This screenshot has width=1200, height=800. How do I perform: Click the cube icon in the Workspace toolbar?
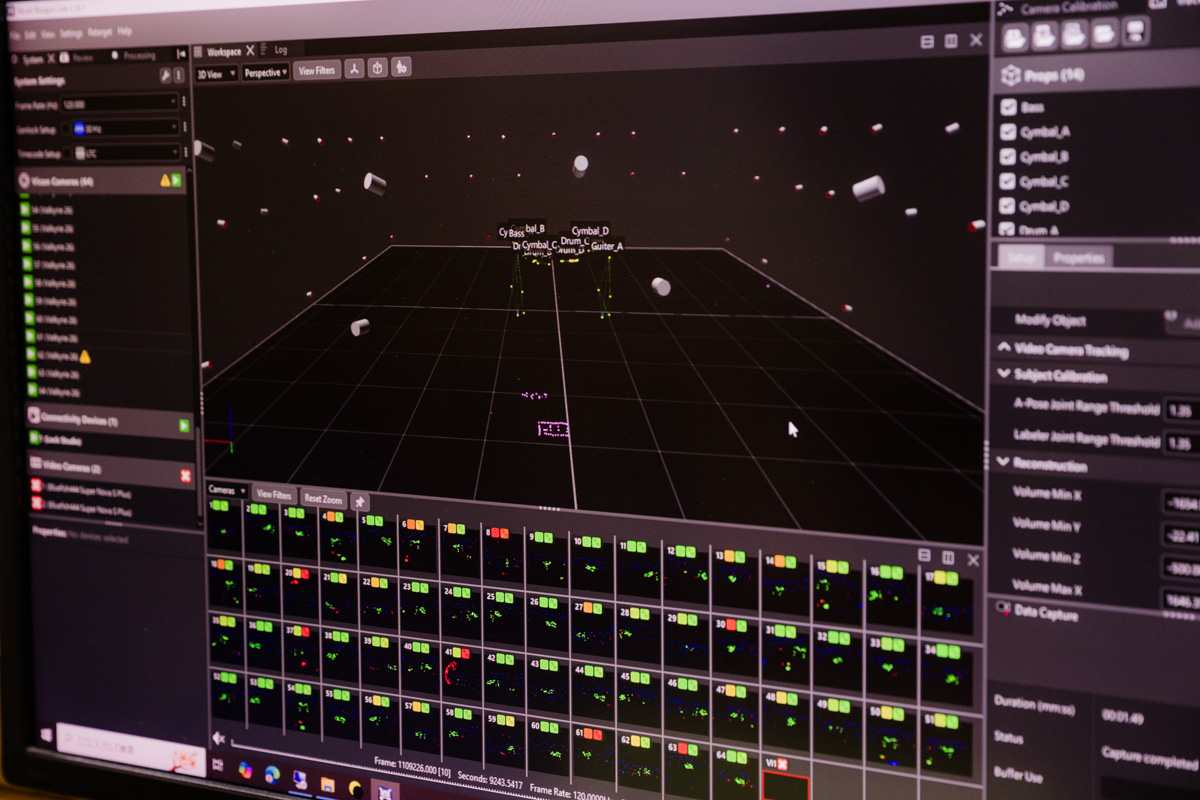click(377, 68)
